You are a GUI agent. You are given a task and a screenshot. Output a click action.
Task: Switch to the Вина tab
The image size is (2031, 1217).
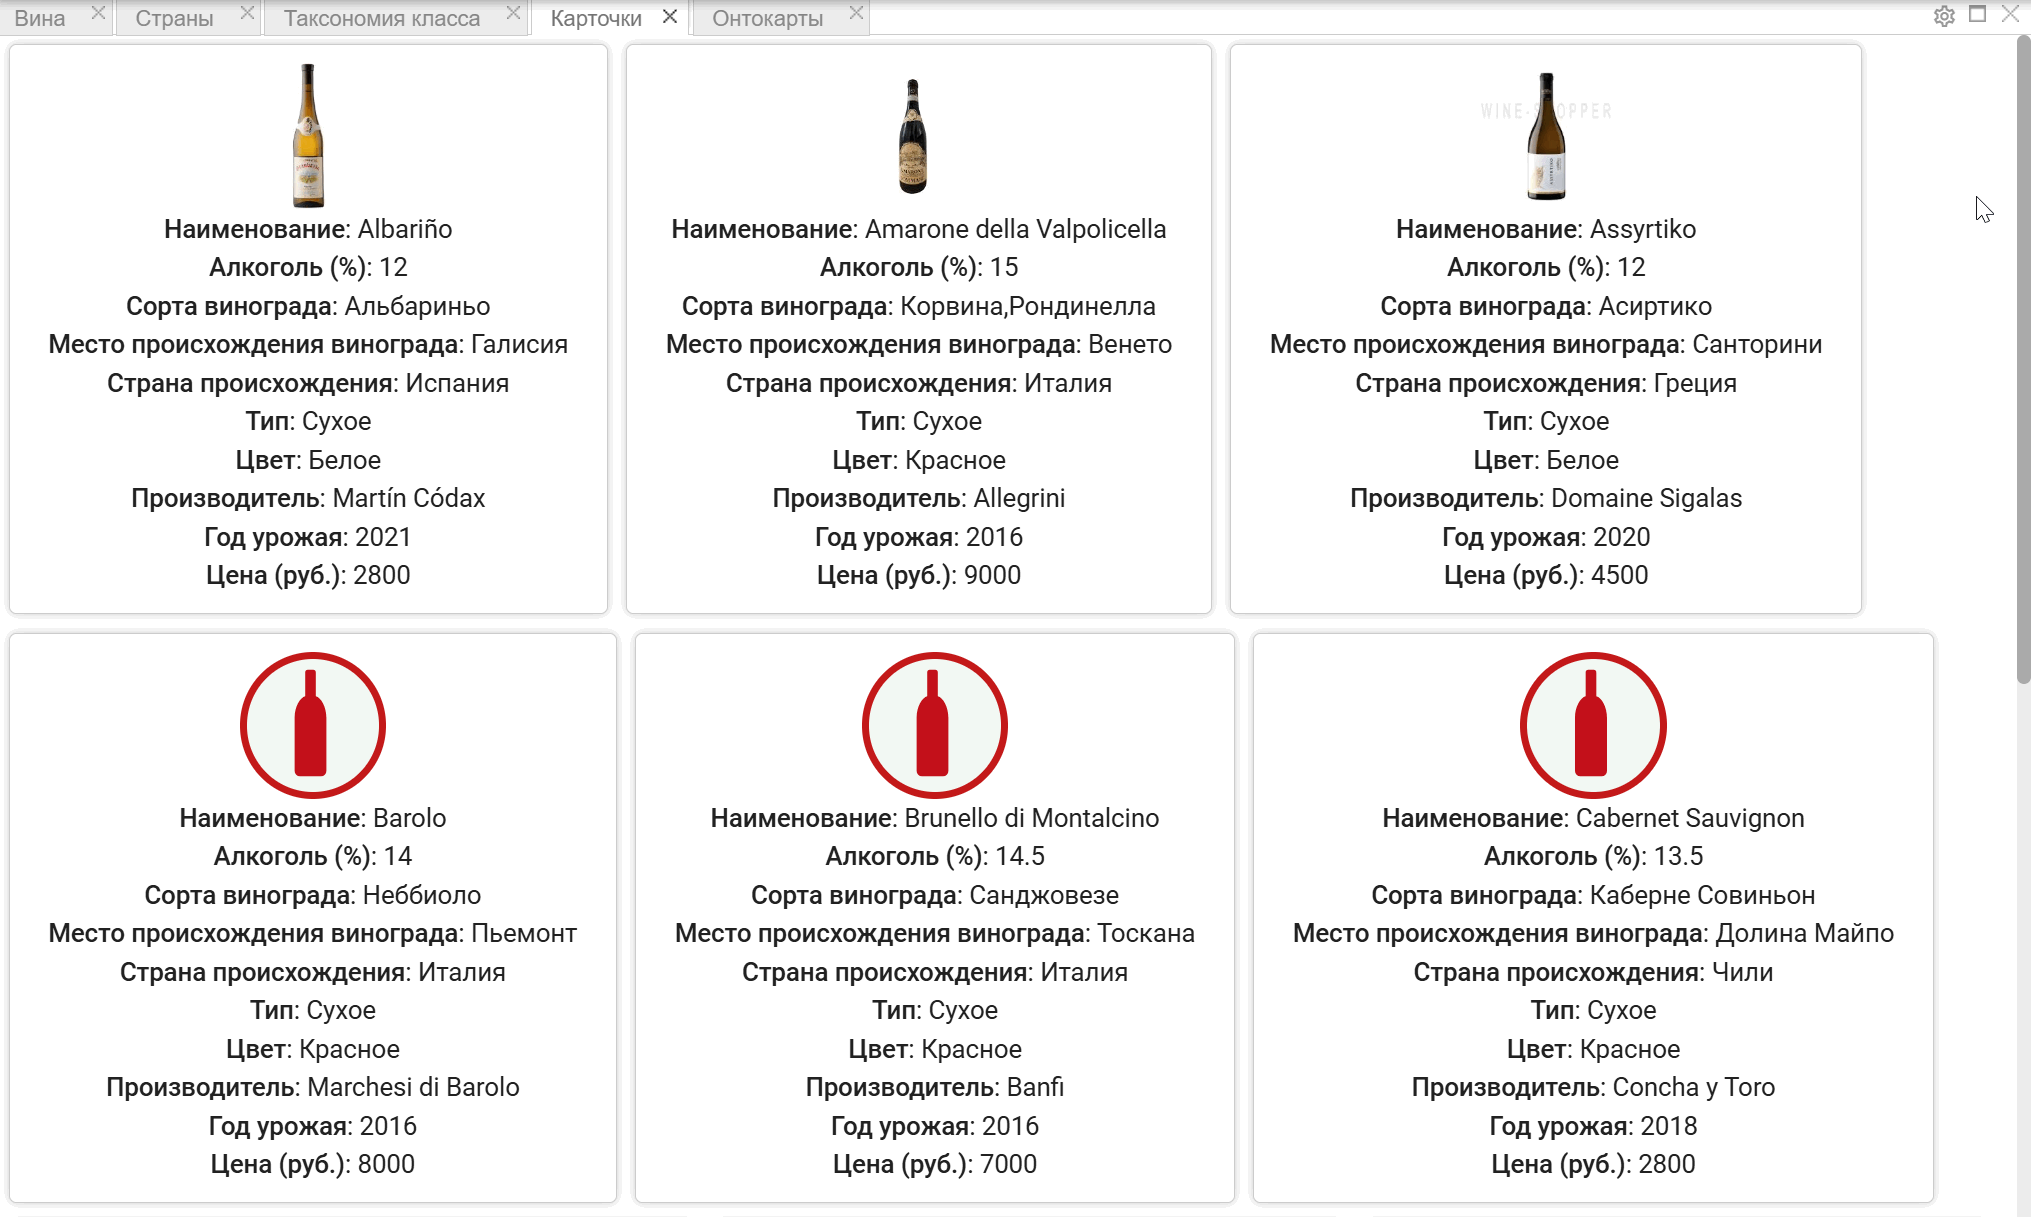(x=40, y=18)
